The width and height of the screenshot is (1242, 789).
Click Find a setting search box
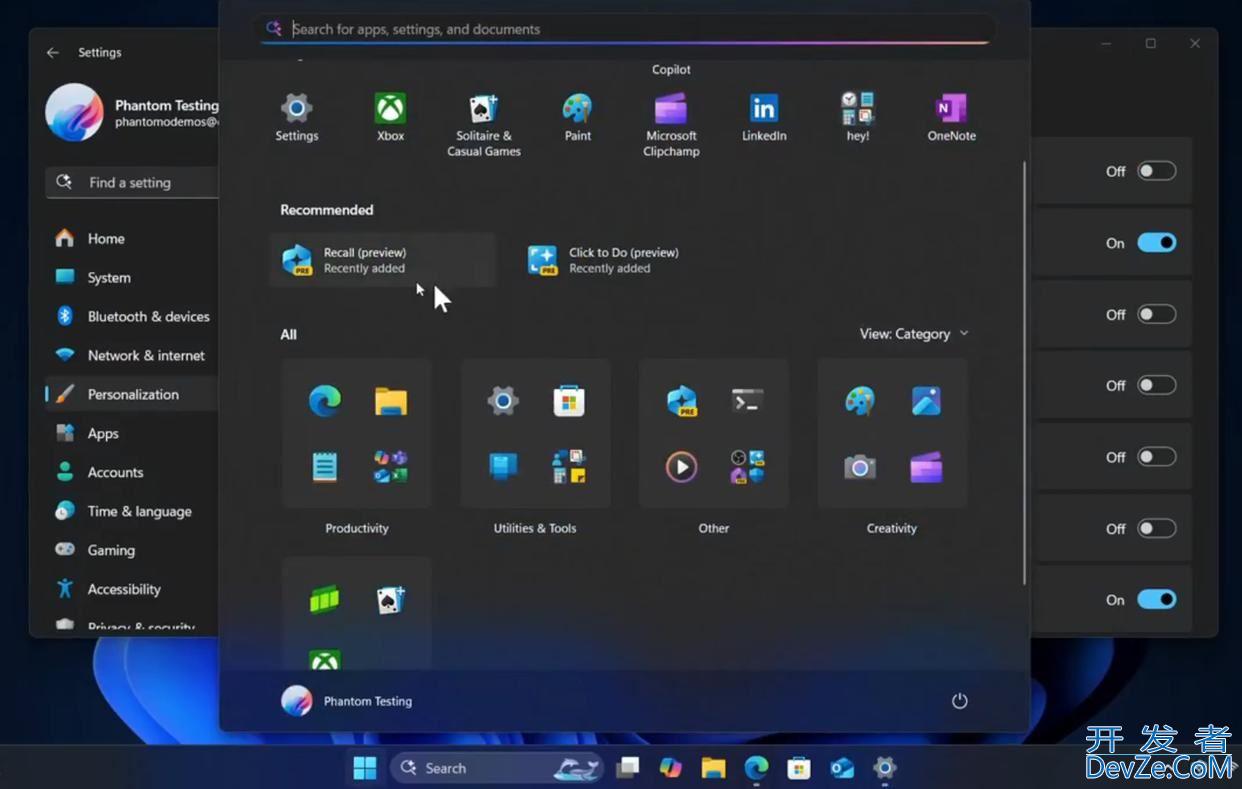pos(131,182)
